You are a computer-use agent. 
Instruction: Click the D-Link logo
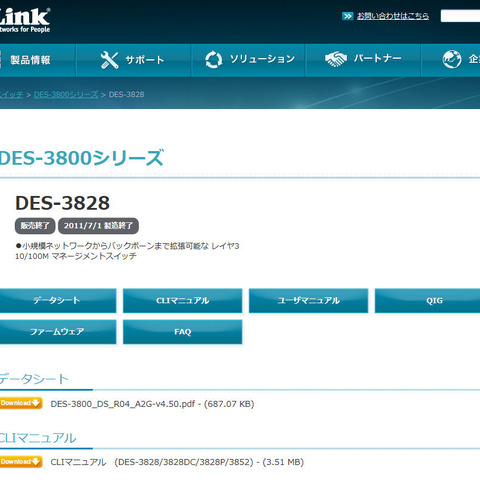[x=25, y=20]
